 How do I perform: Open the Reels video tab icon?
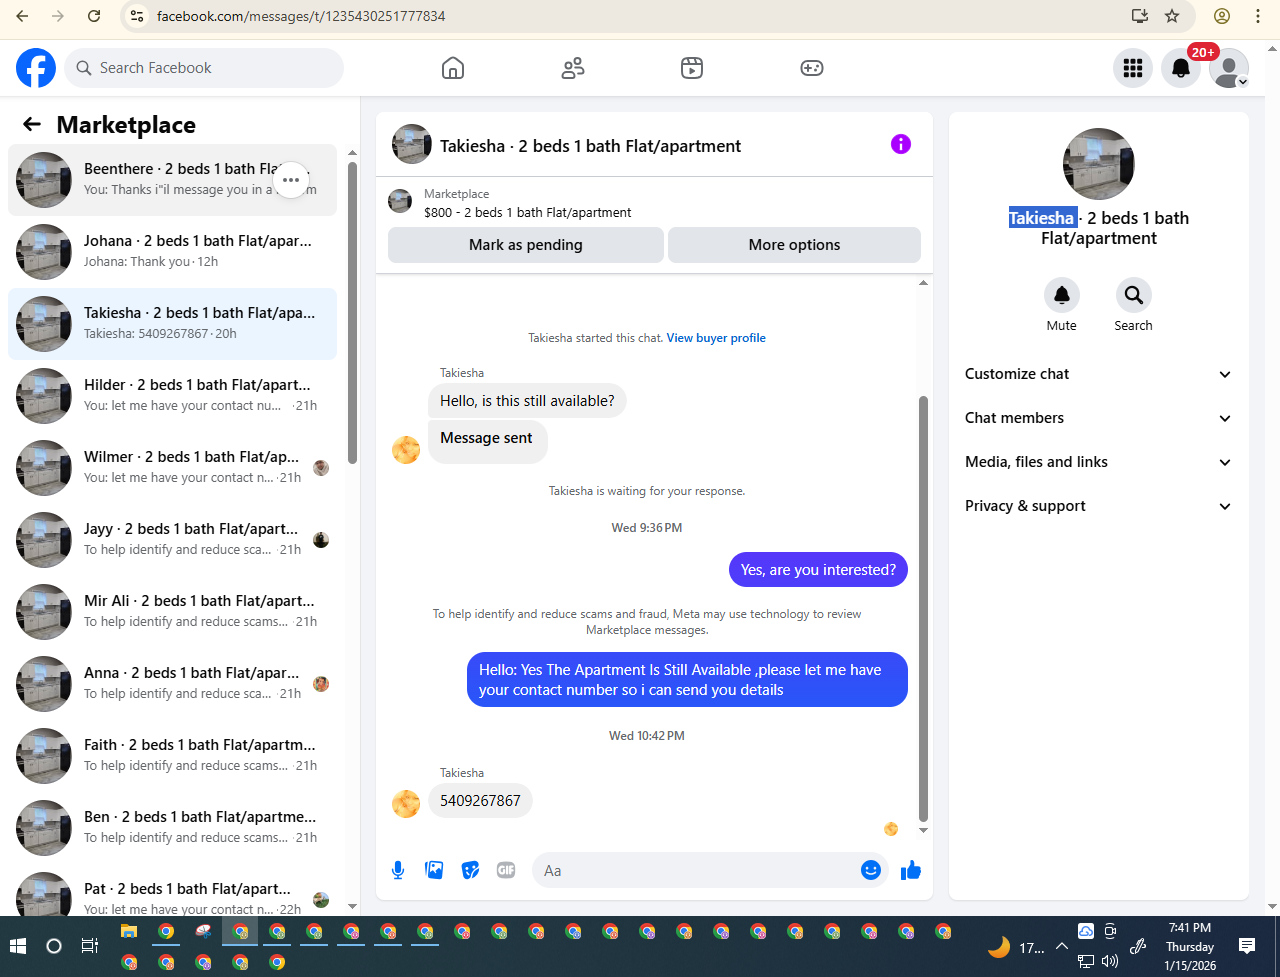[x=692, y=68]
